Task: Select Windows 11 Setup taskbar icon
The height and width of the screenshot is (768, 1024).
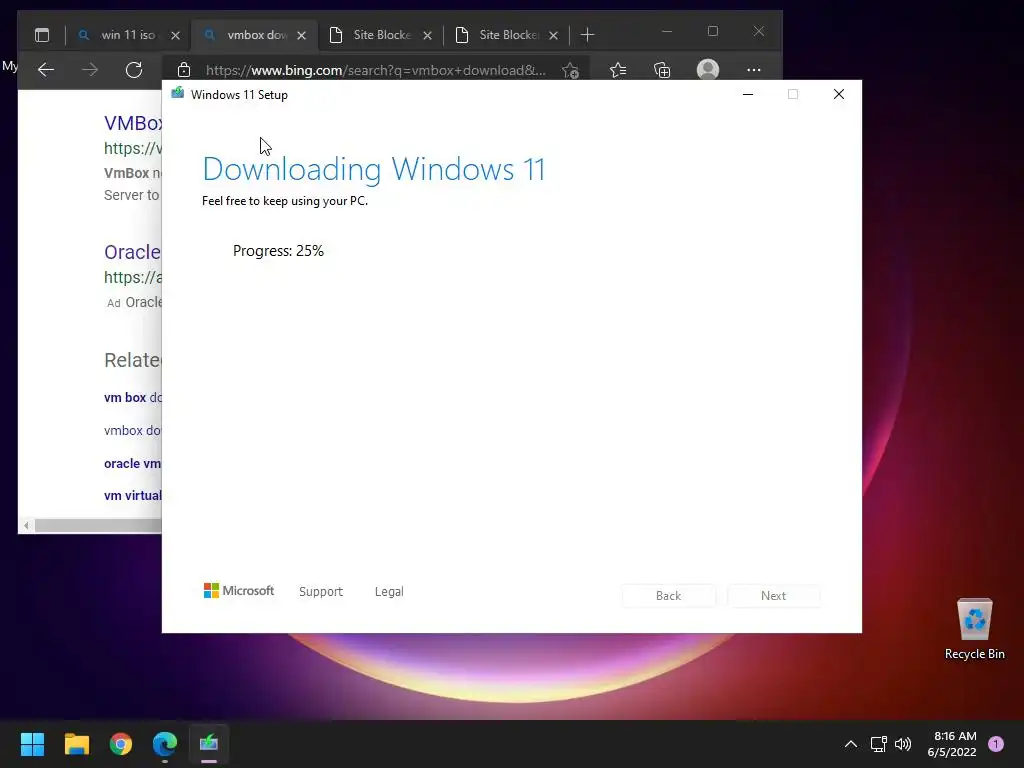Action: pyautogui.click(x=209, y=744)
